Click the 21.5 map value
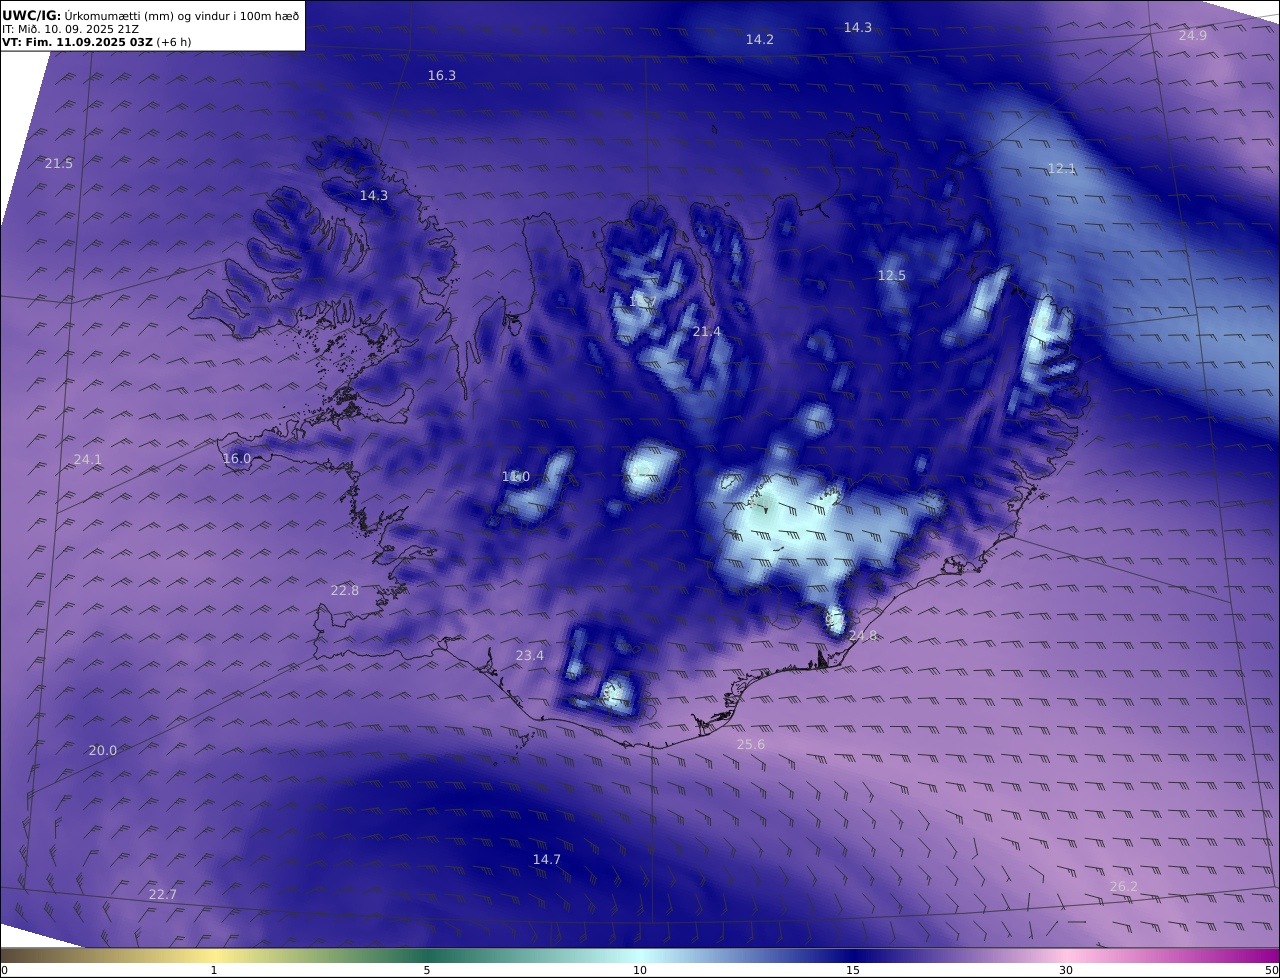This screenshot has height=978, width=1280. pos(58,164)
